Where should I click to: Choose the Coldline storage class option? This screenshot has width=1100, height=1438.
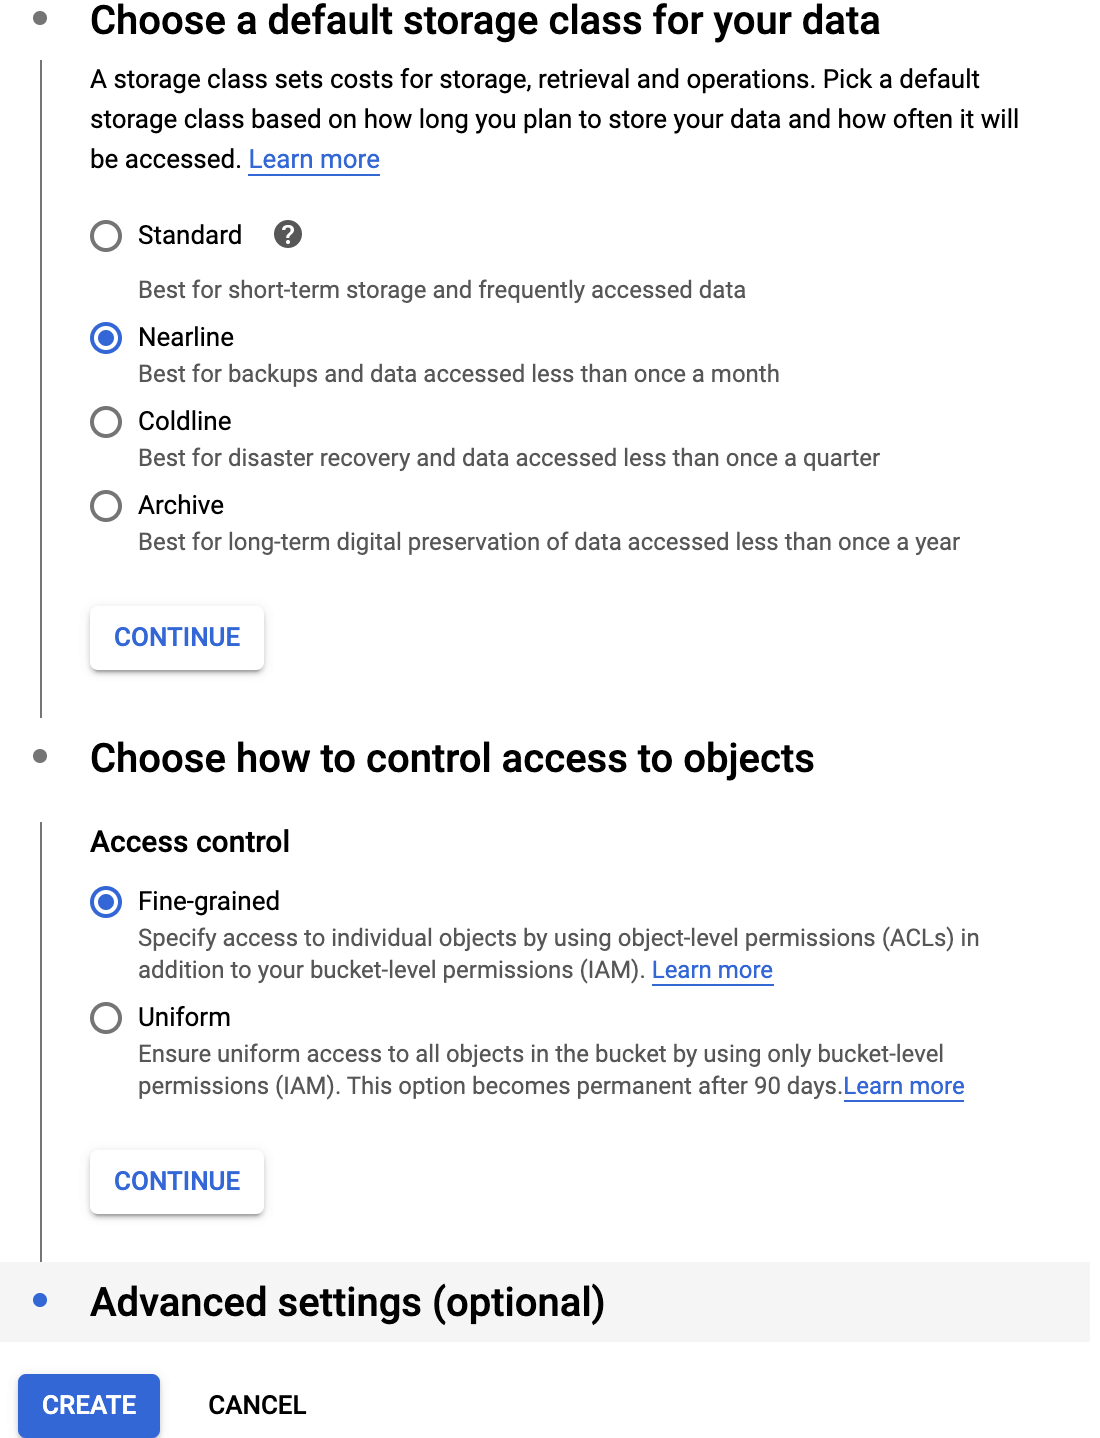click(106, 422)
